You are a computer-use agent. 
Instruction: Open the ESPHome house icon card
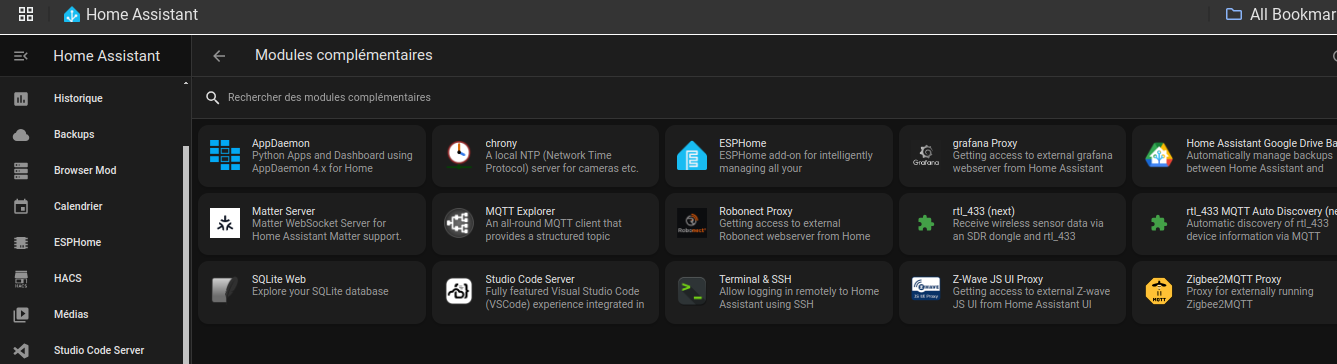click(692, 156)
